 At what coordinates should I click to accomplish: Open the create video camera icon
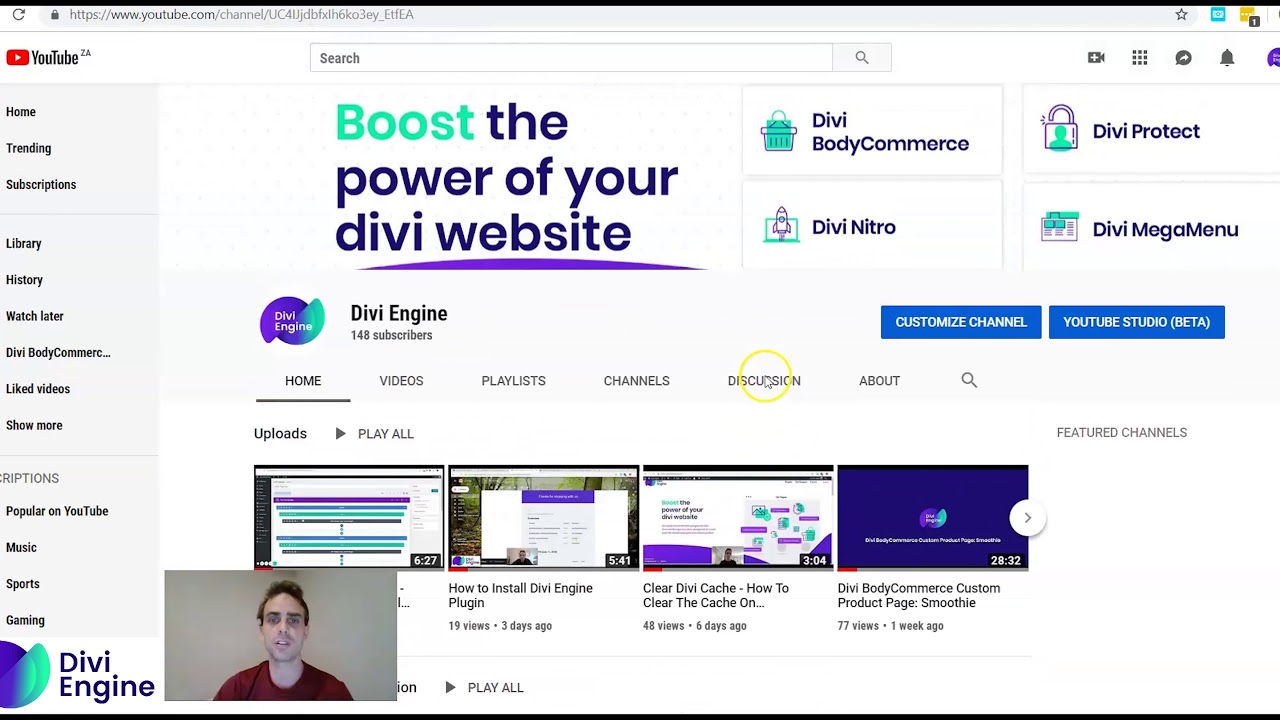[1096, 58]
